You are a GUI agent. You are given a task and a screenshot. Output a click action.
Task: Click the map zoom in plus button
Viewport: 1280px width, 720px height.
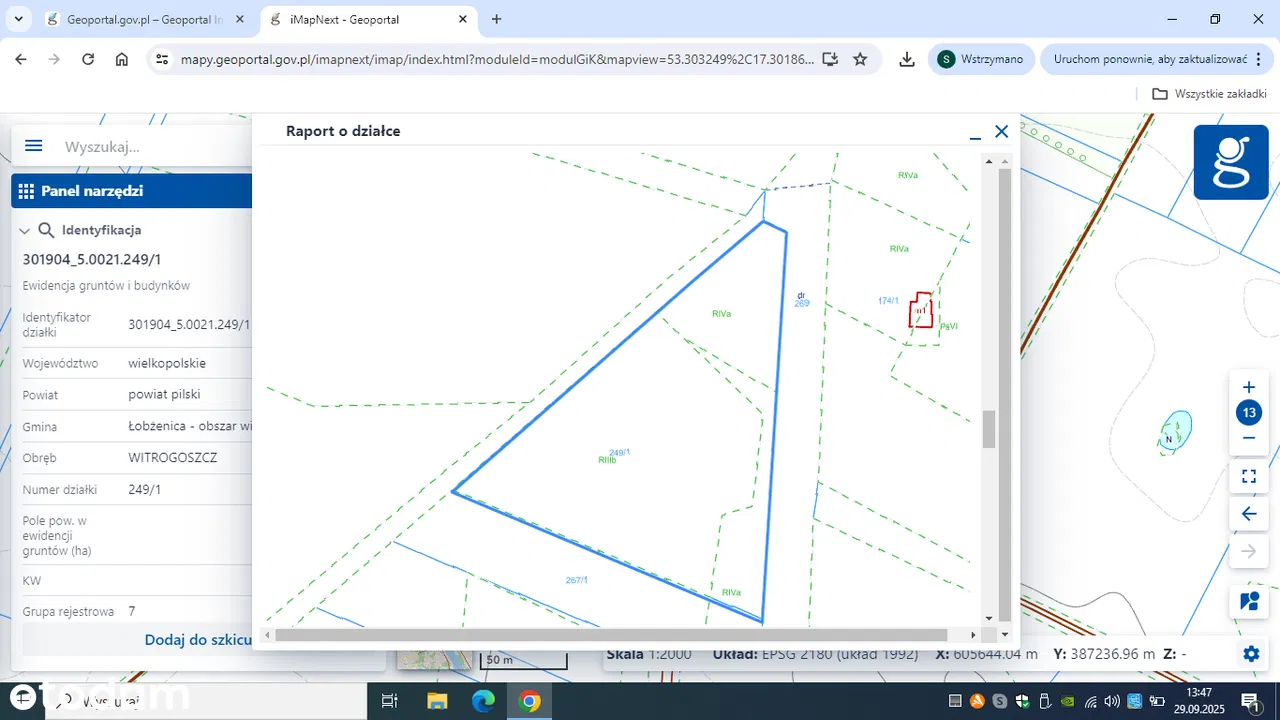[1248, 388]
